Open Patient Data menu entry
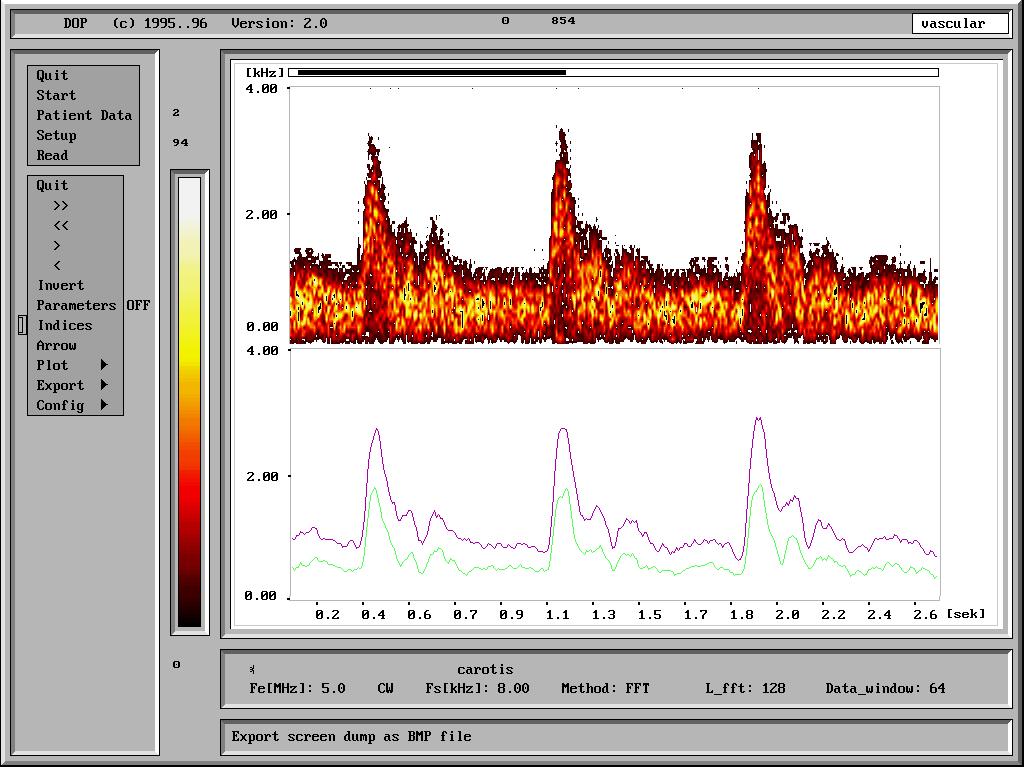 pyautogui.click(x=84, y=115)
